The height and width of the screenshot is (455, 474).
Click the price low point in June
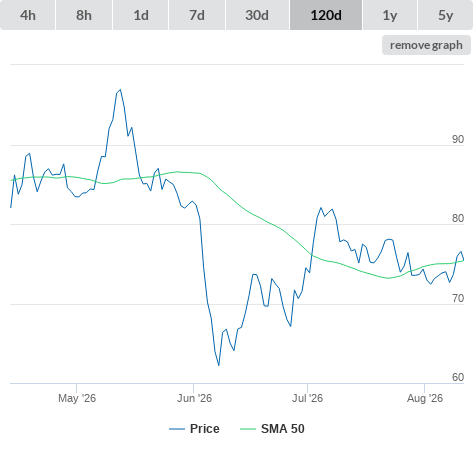pos(219,365)
